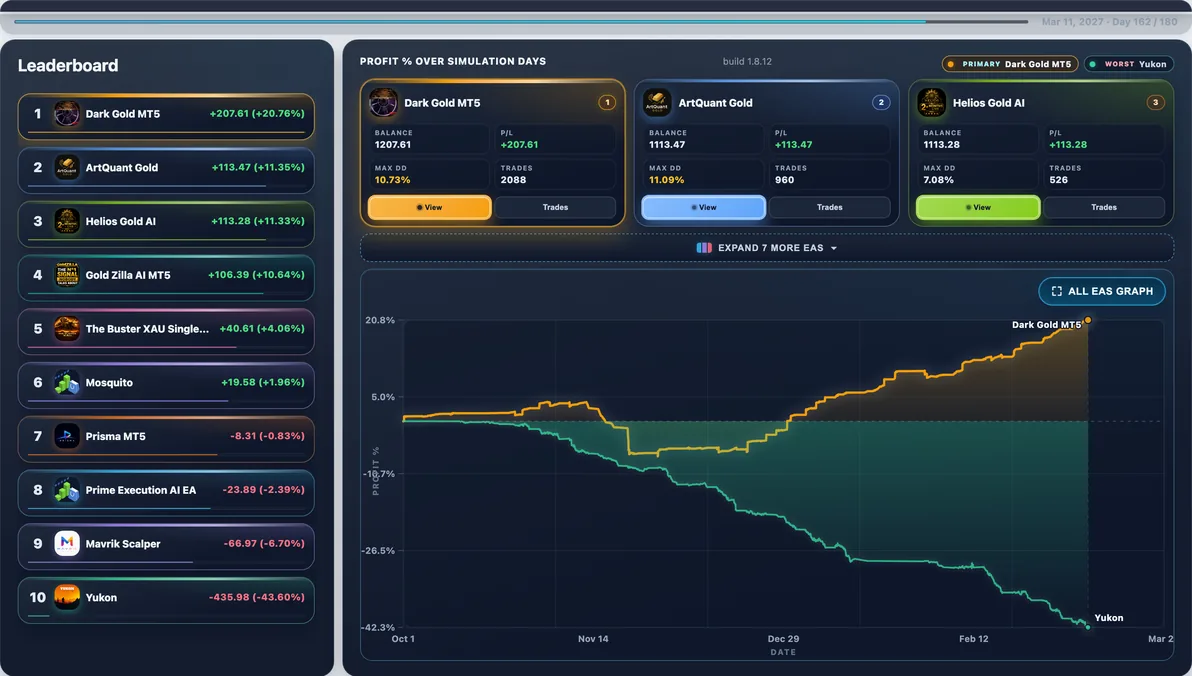Click the Helios Gold AI leaderboard avatar icon
This screenshot has width=1192, height=676.
click(67, 221)
